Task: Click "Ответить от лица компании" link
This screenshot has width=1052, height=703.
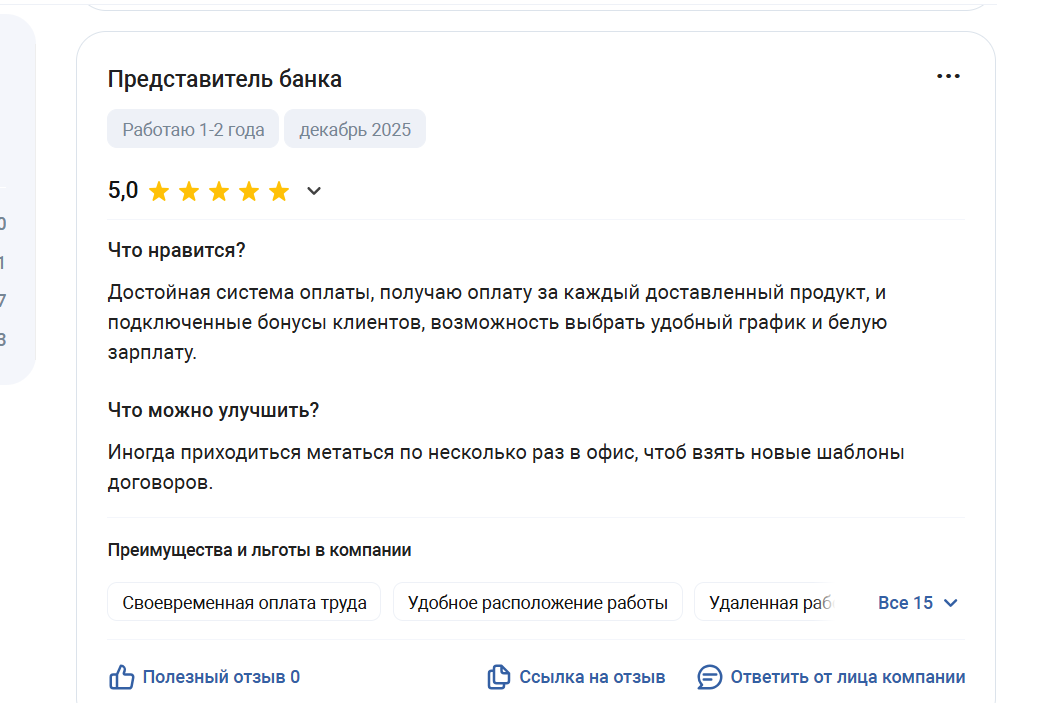Action: coord(848,677)
